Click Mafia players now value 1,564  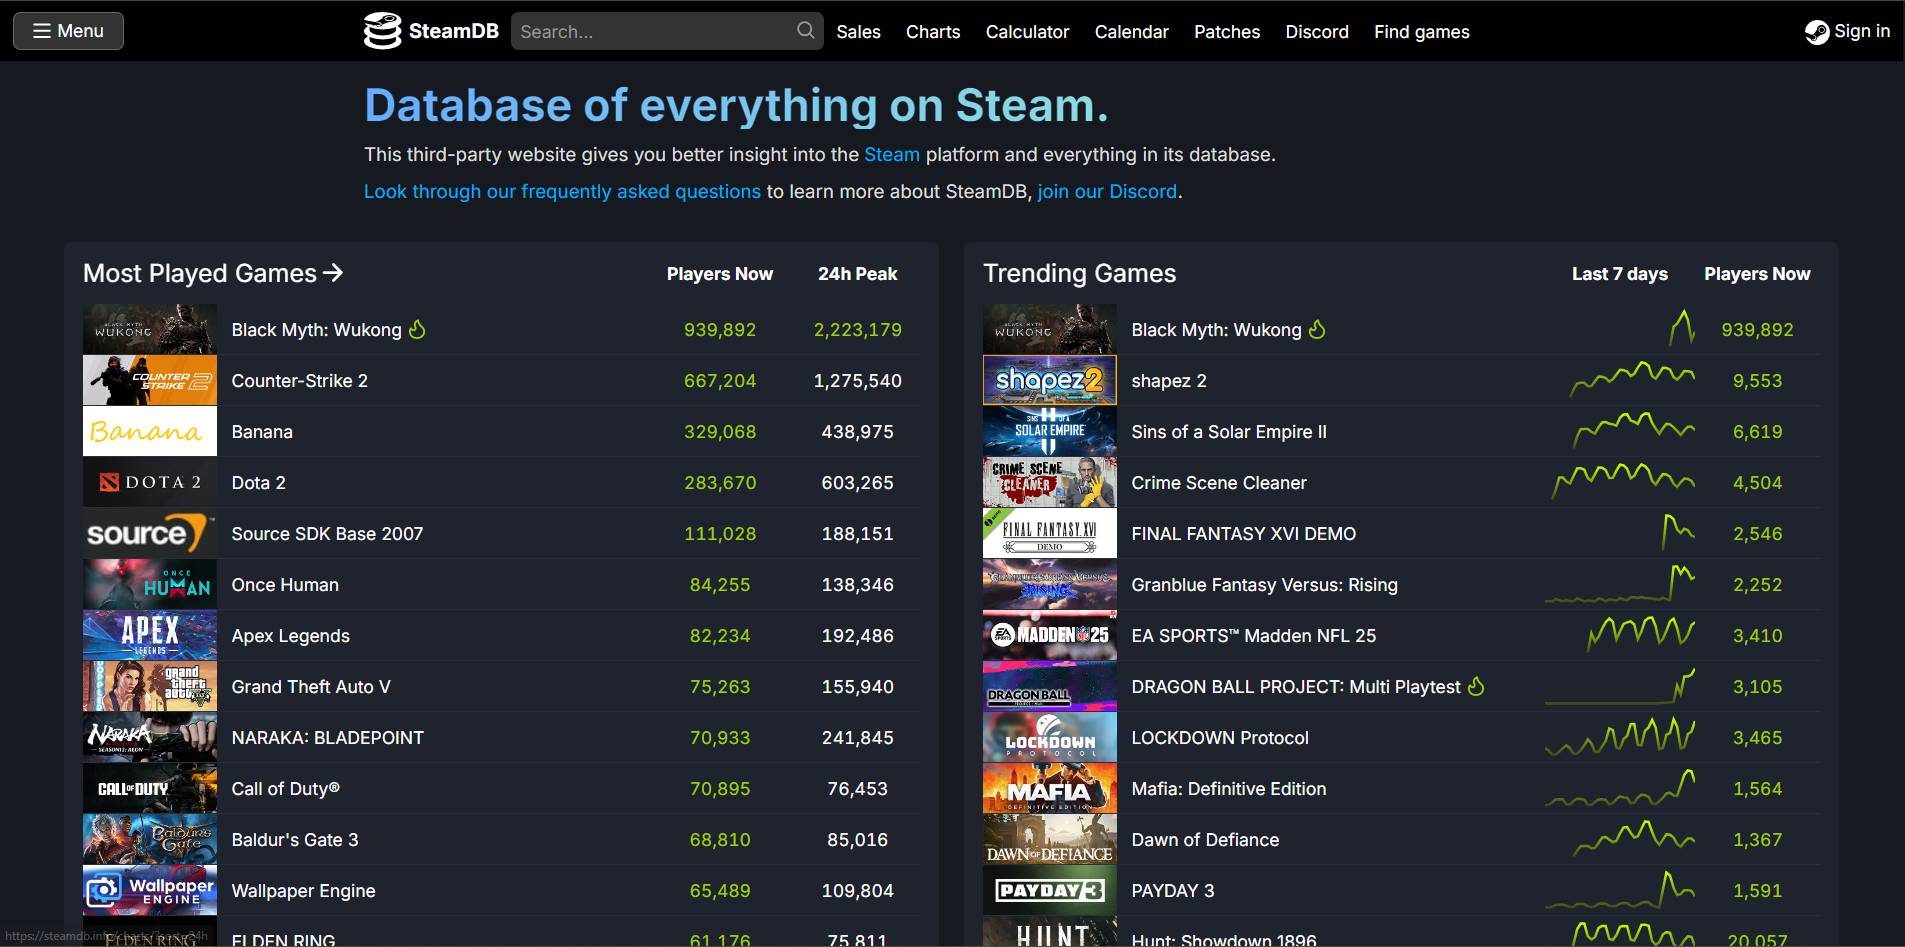1758,789
